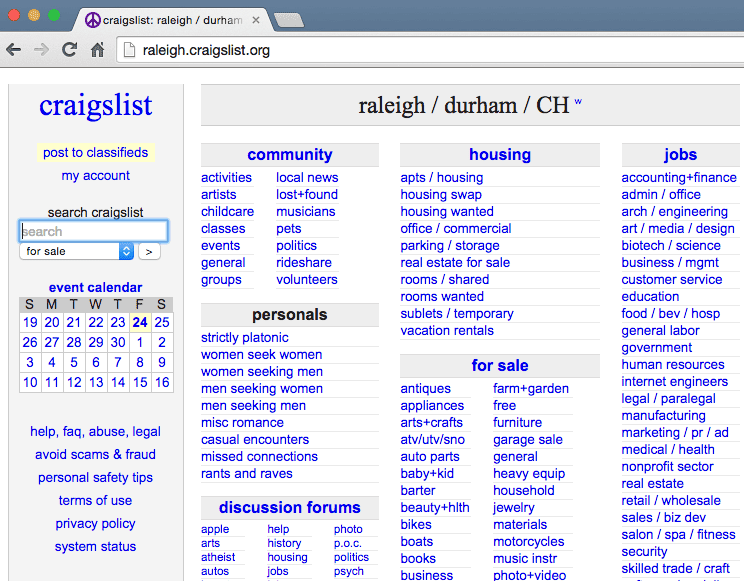This screenshot has width=744, height=581.
Task: Open post to classifieds link
Action: click(x=95, y=152)
